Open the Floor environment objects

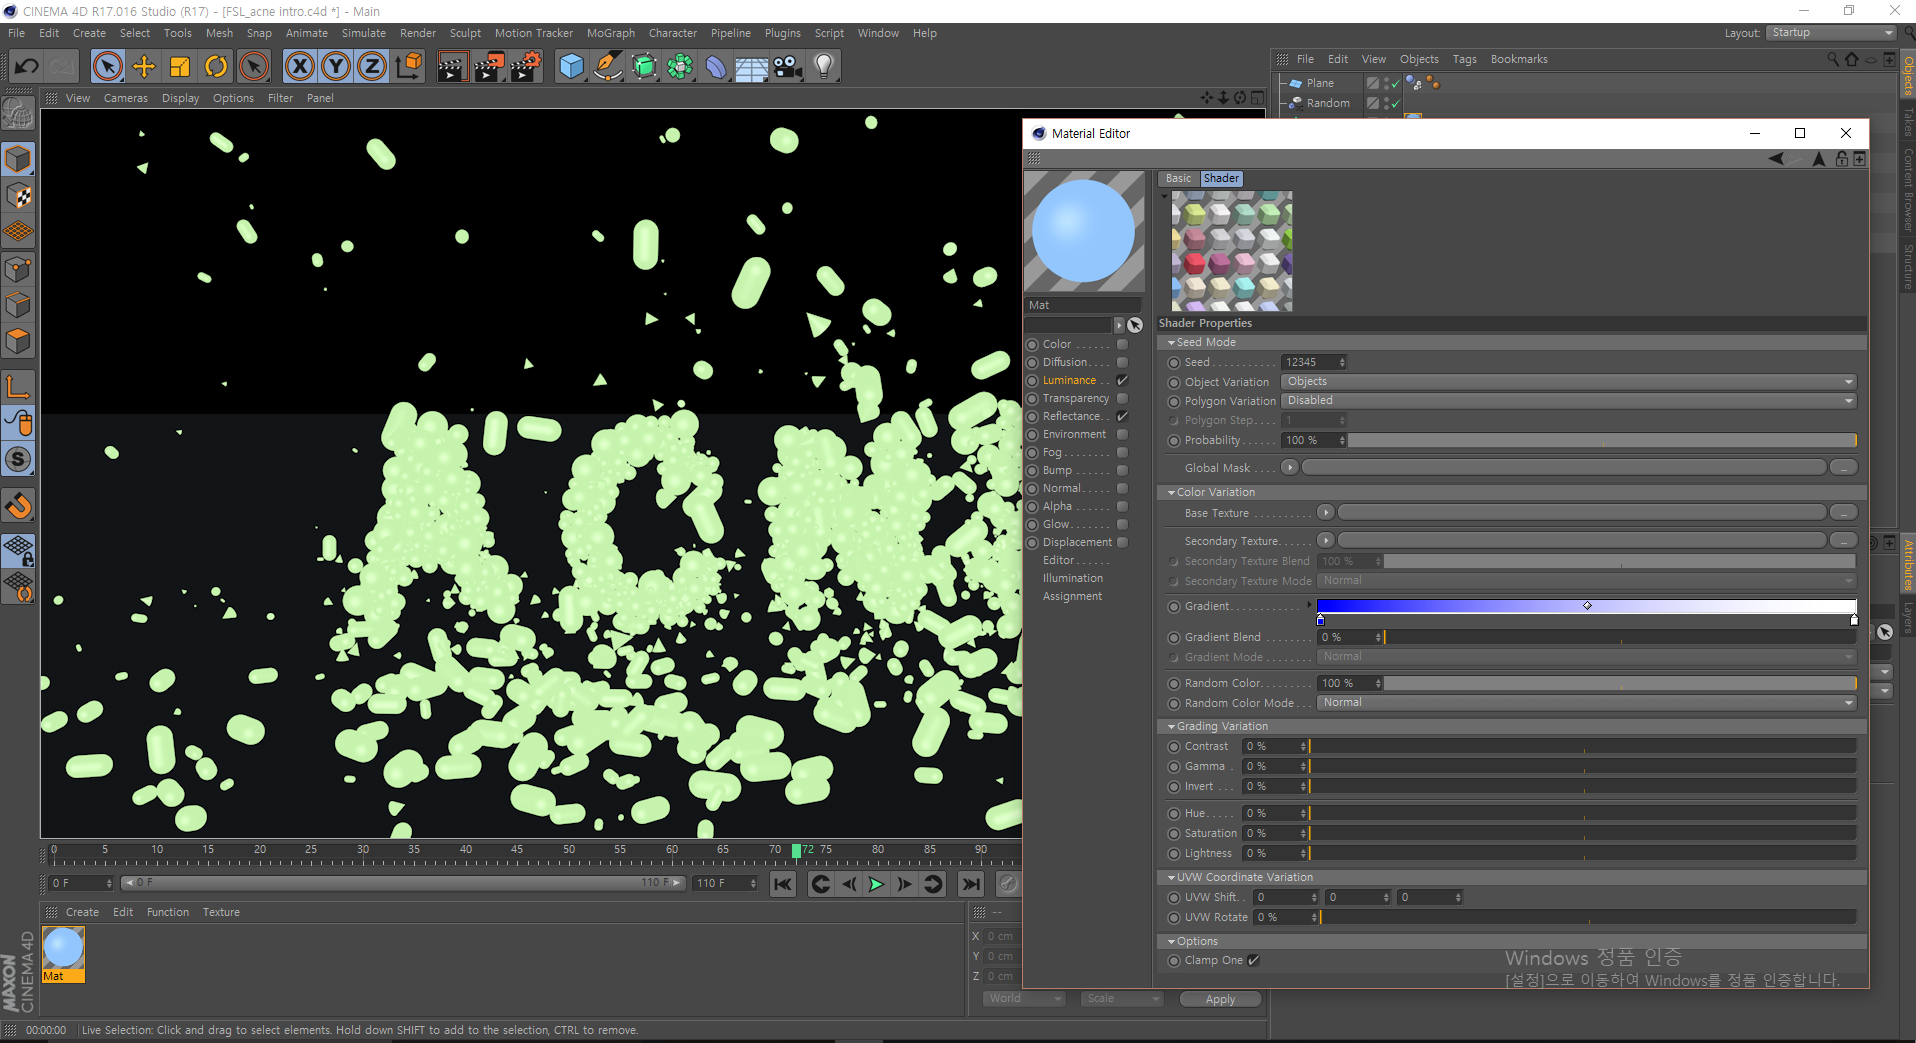(752, 67)
